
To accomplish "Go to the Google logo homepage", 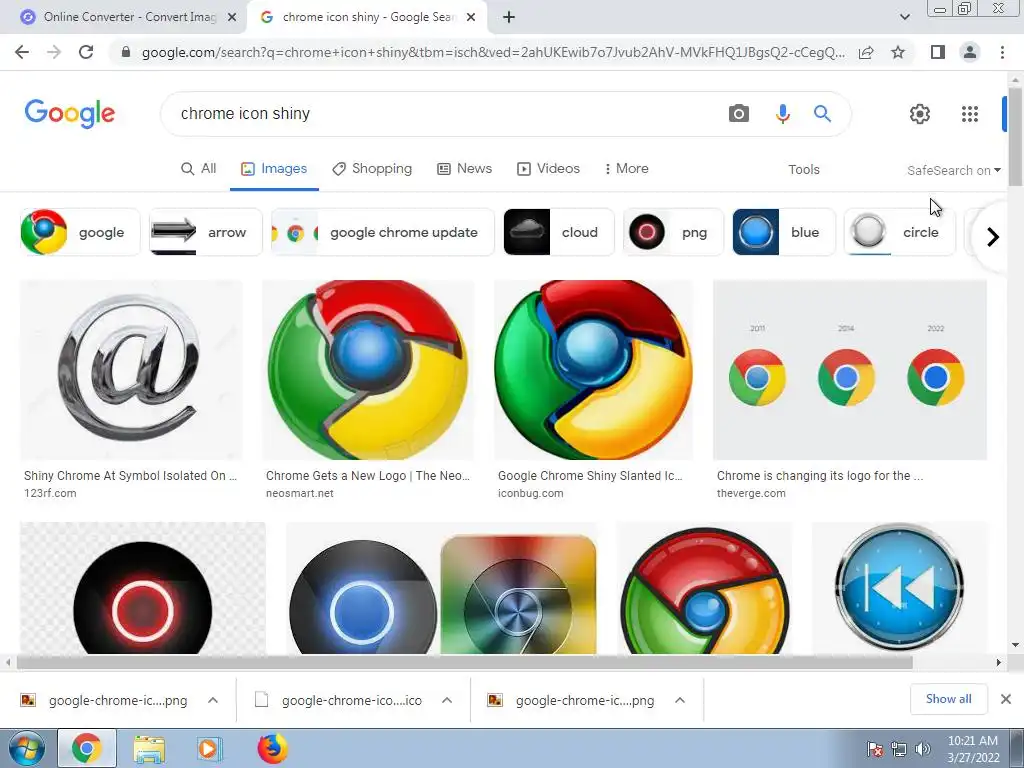I will [70, 114].
